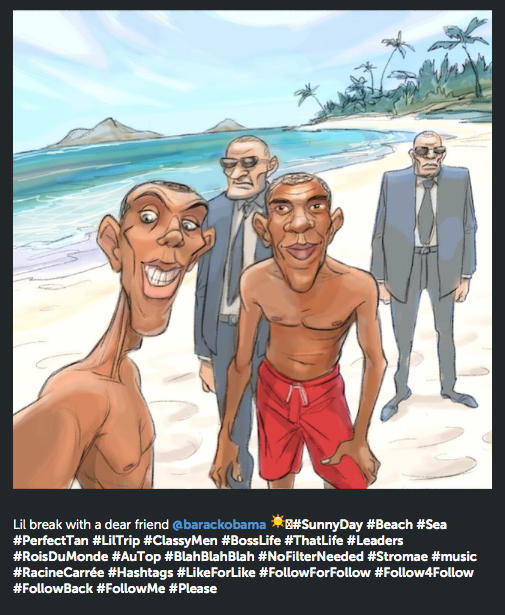
Task: Open the #Follow4Follow hashtag
Action: tap(424, 573)
